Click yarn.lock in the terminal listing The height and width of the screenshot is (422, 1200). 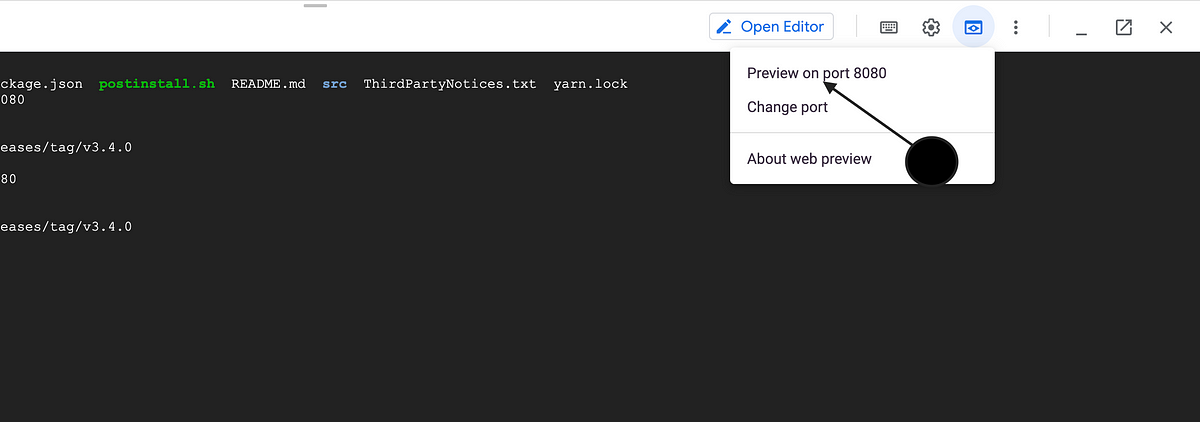point(591,84)
